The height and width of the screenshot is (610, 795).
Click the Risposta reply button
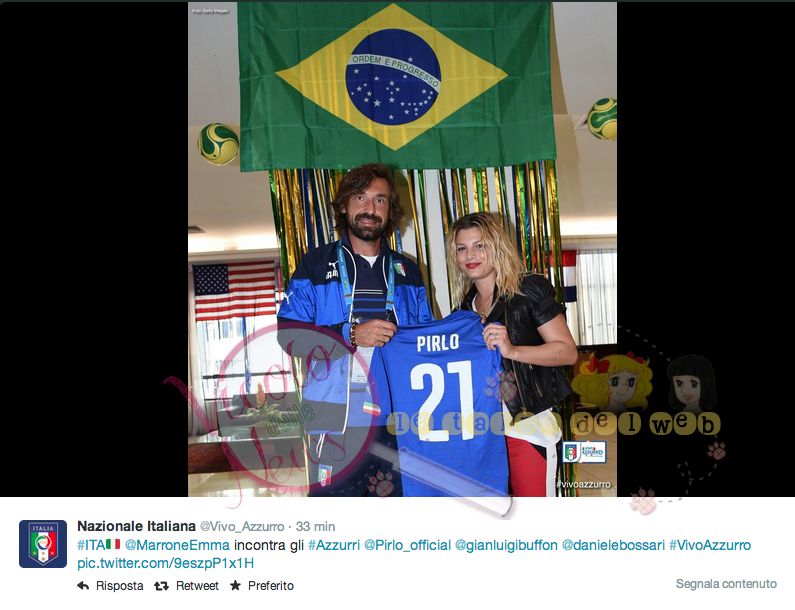[x=120, y=586]
